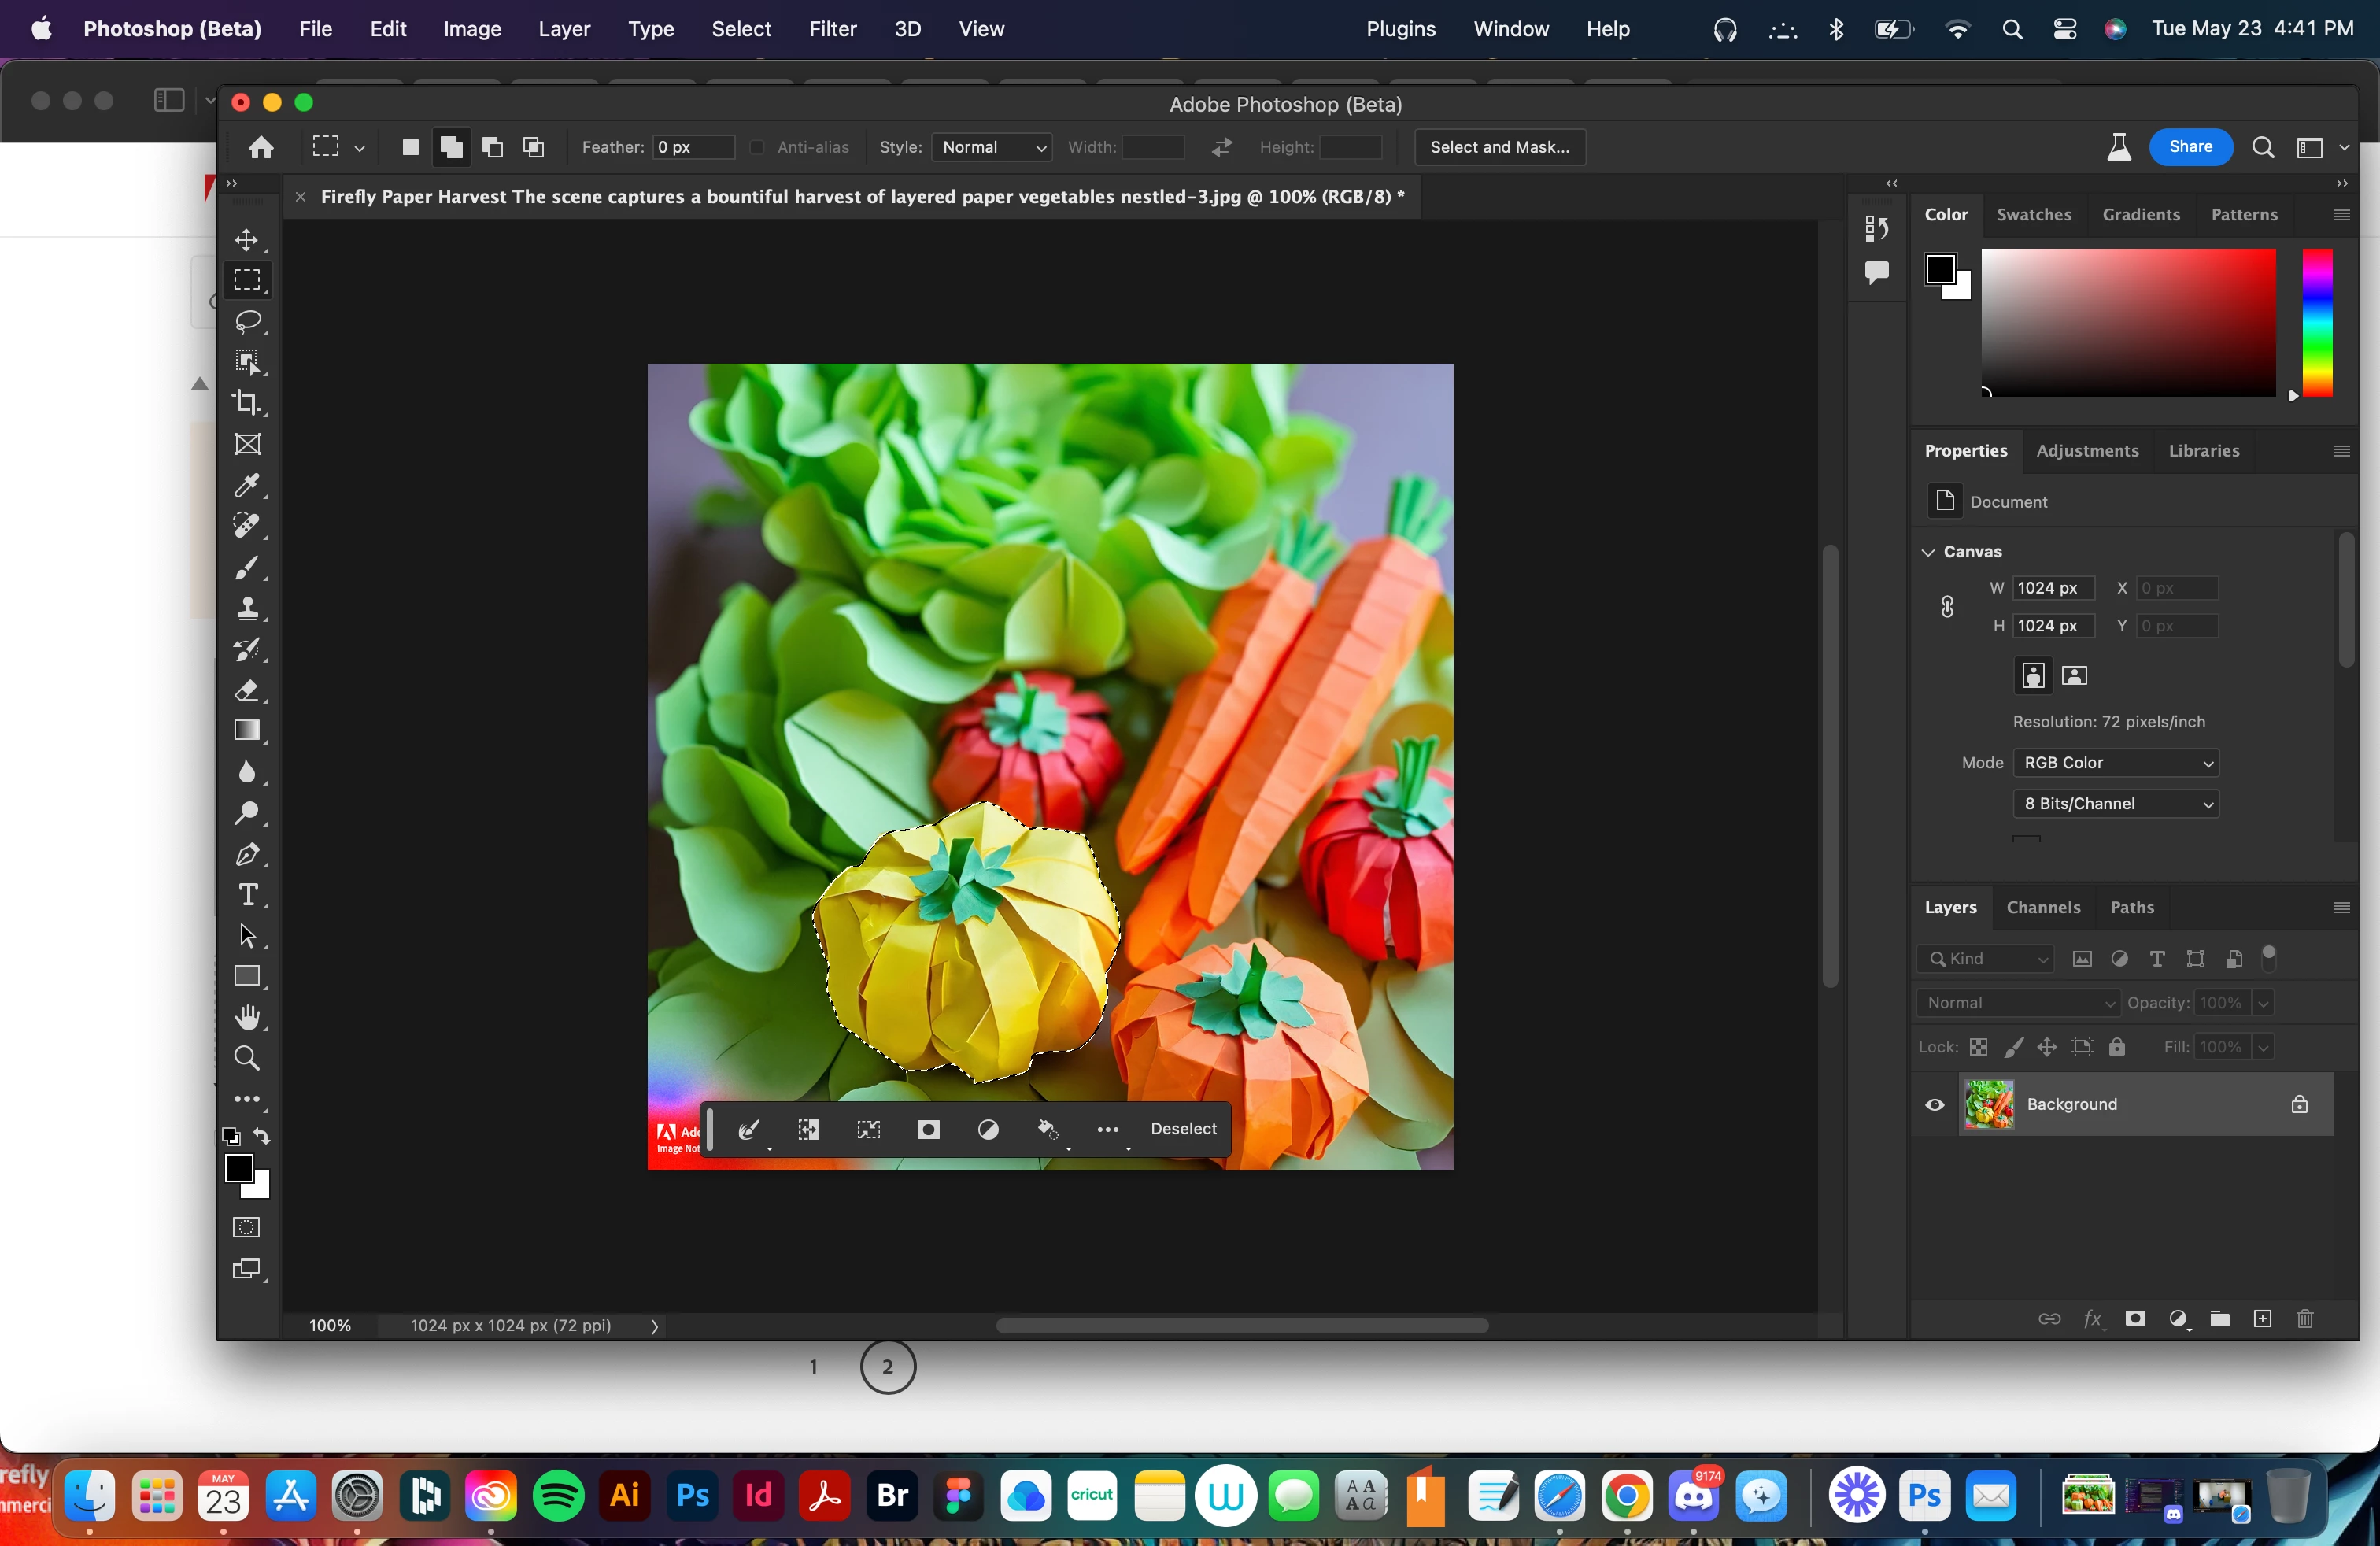Open Select and Mask workspace
2380x1546 pixels.
[1499, 147]
